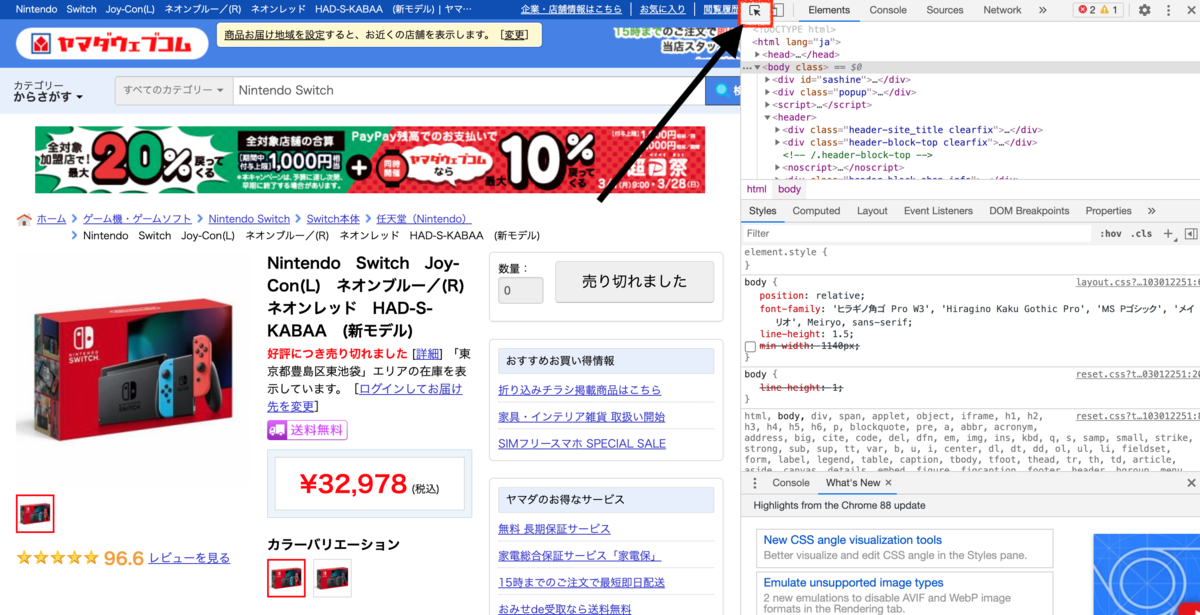Toggle the device emulation toolbar icon
The height and width of the screenshot is (615, 1200).
coord(779,12)
